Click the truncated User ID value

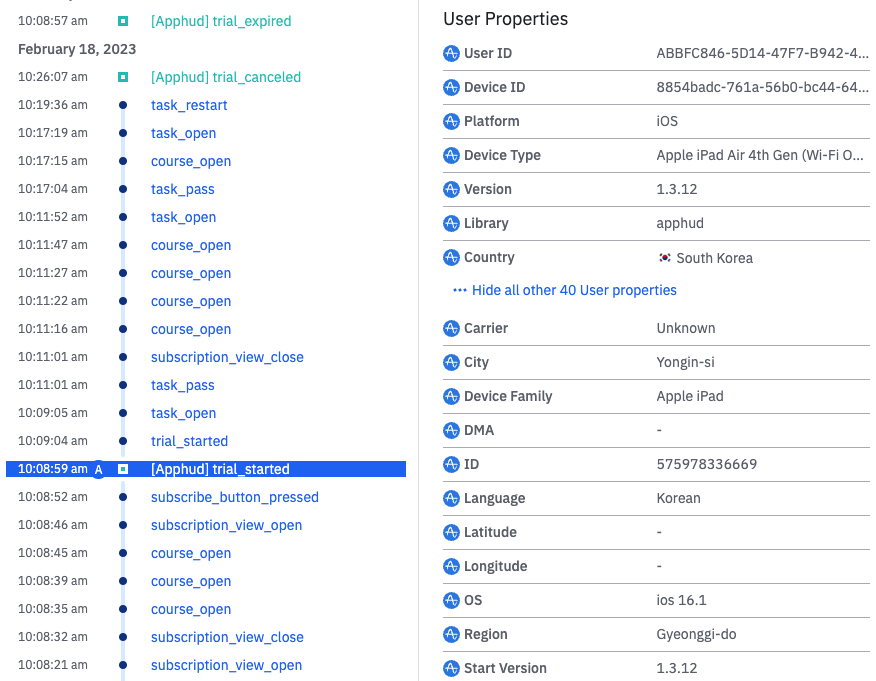(762, 53)
